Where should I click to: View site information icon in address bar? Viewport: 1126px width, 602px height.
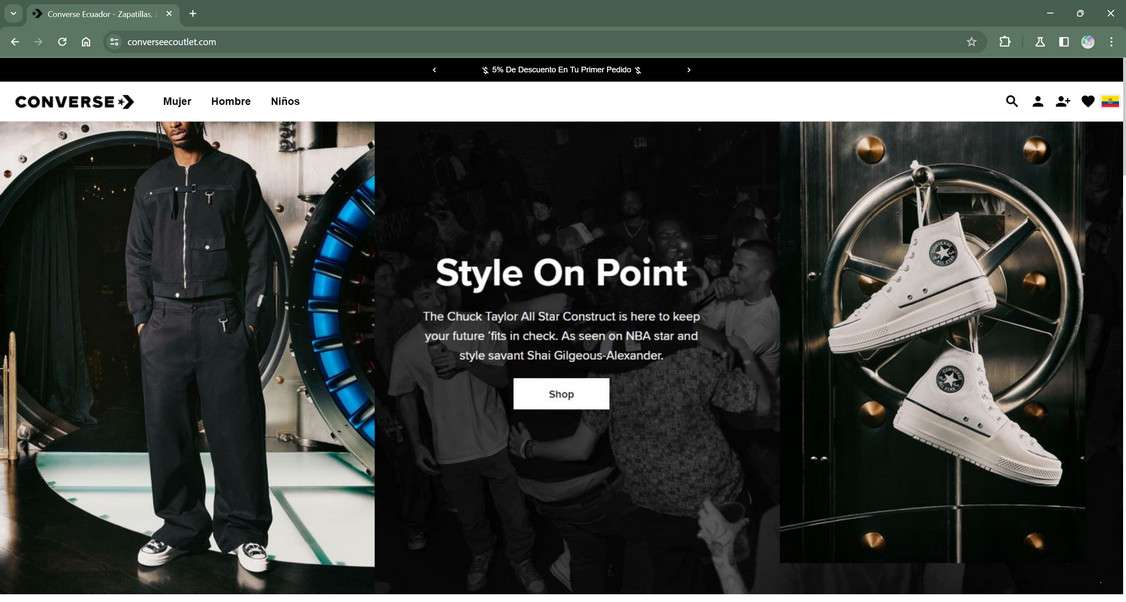click(x=114, y=42)
